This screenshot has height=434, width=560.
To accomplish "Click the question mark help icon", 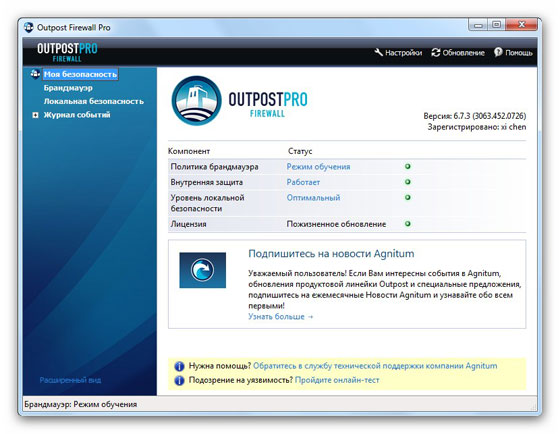I will [x=498, y=53].
